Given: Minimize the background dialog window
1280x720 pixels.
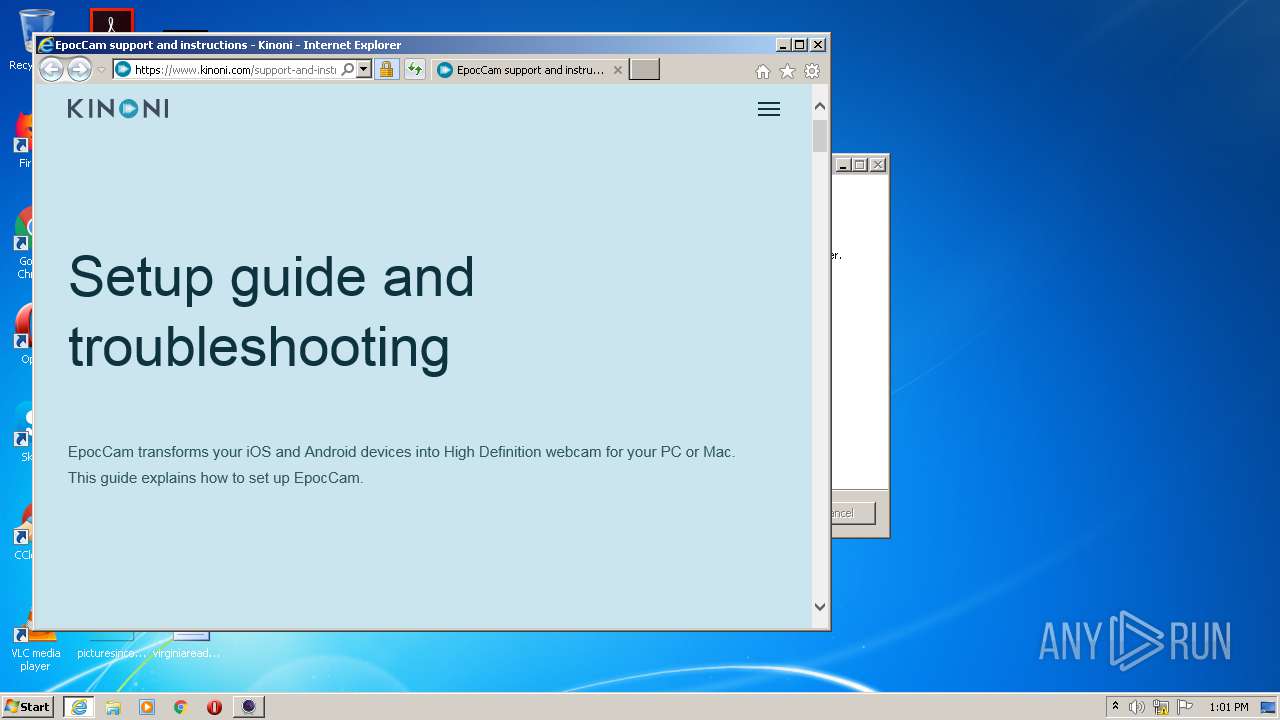Looking at the screenshot, I should click(843, 165).
